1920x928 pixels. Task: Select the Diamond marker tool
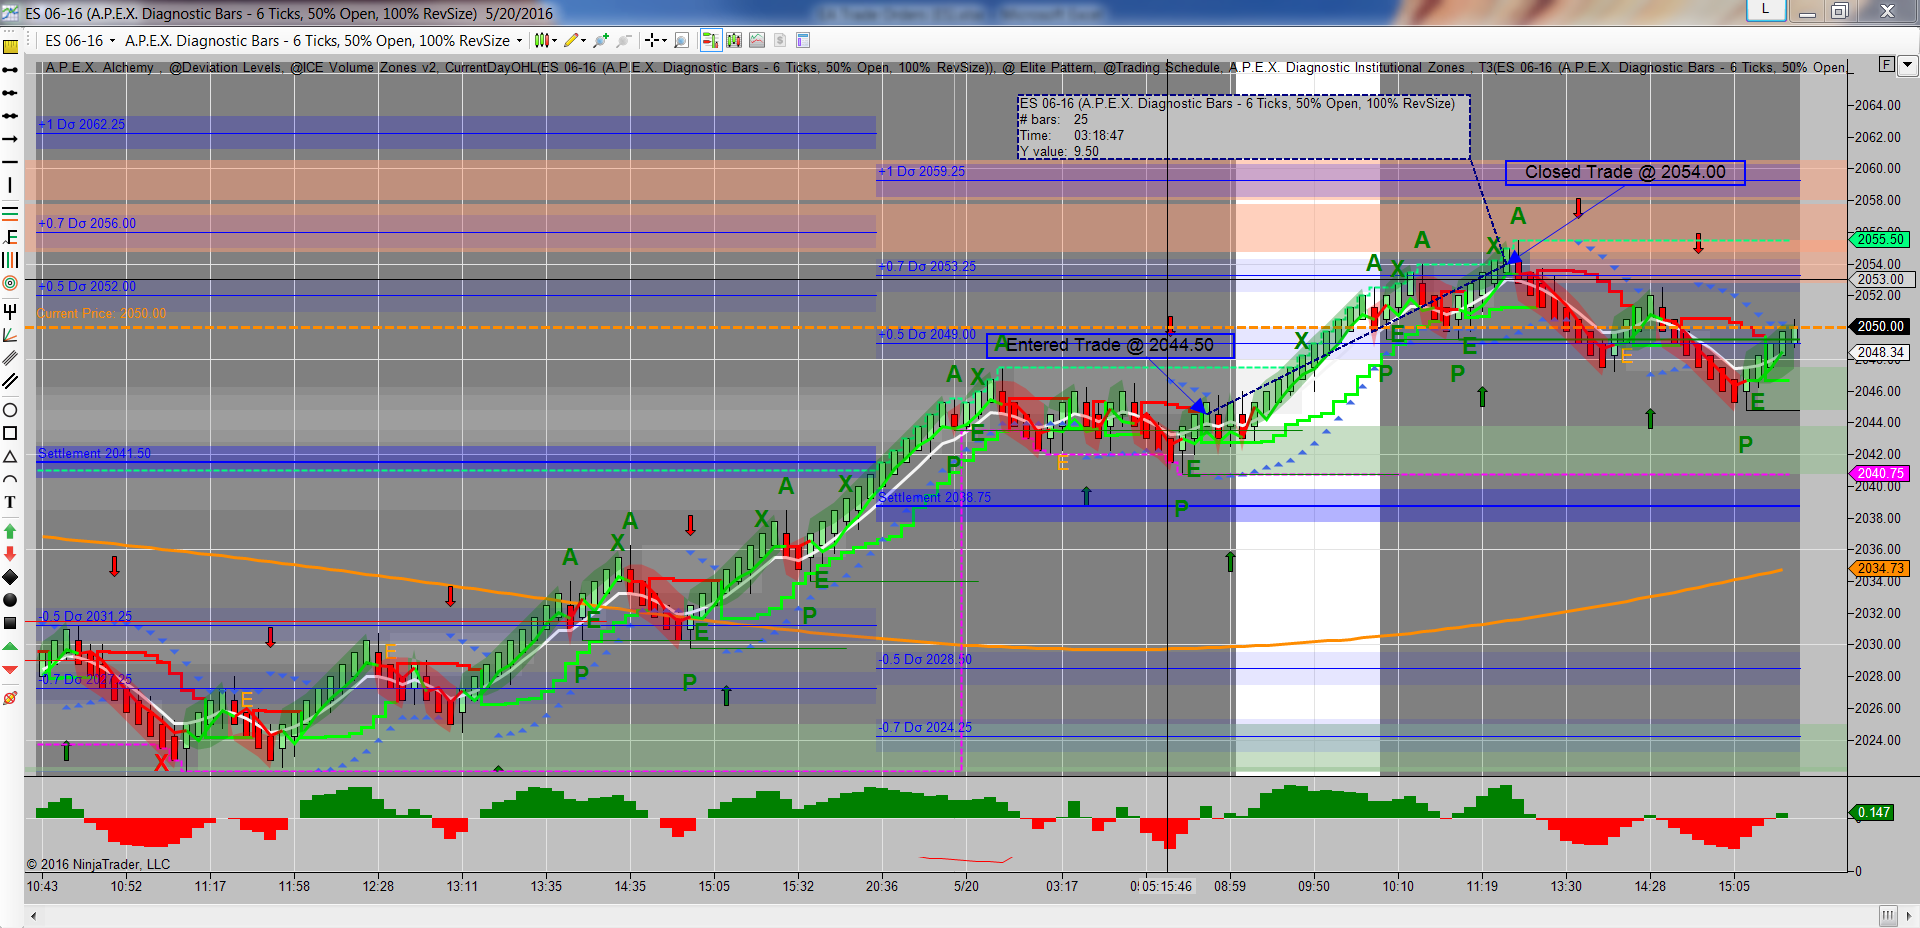point(10,577)
